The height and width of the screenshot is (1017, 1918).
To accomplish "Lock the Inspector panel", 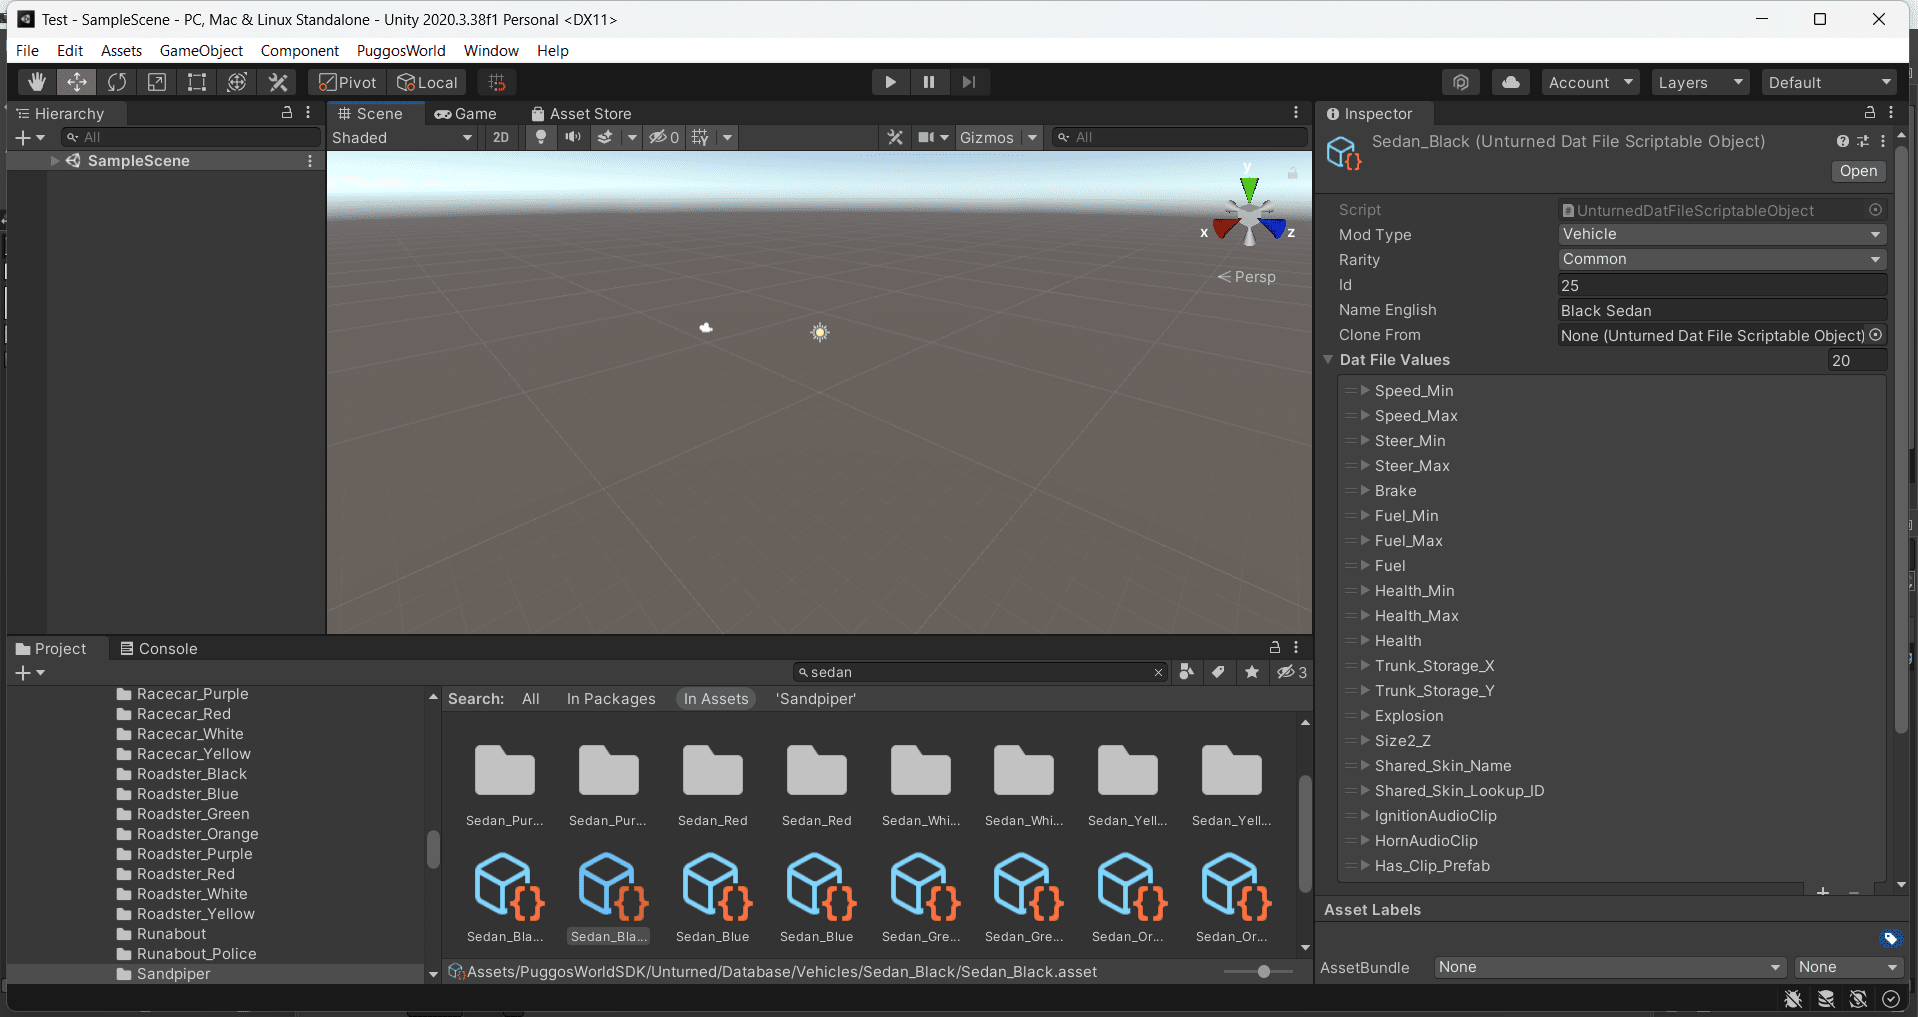I will point(1869,113).
